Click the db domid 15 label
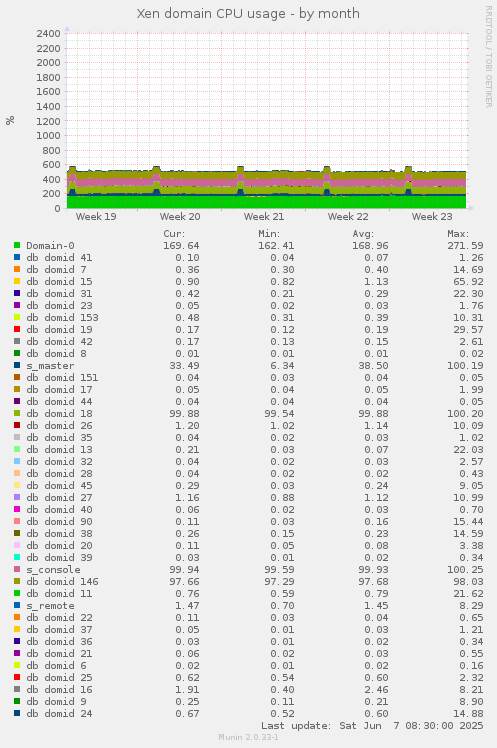Screen dimensions: 497x748 [59, 281]
